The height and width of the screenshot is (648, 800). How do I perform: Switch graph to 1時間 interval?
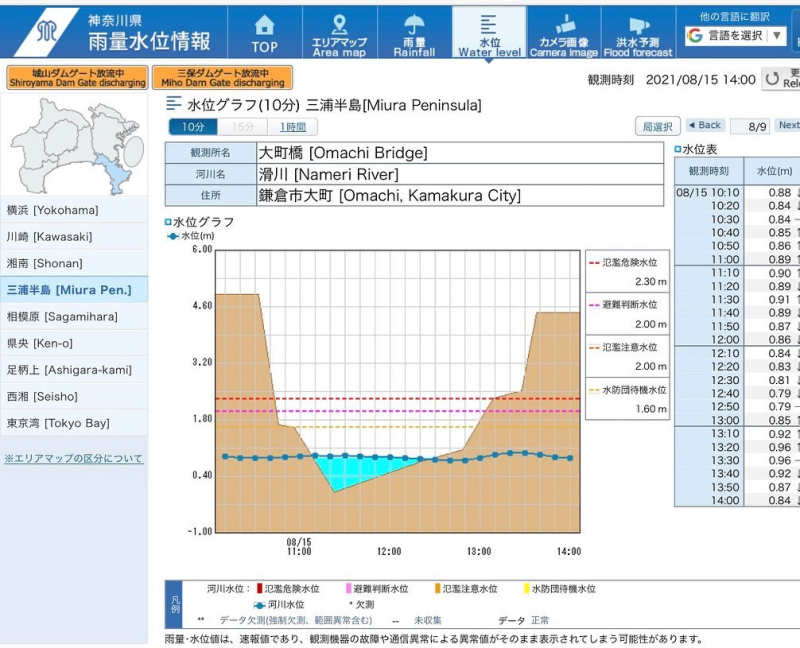pos(293,127)
